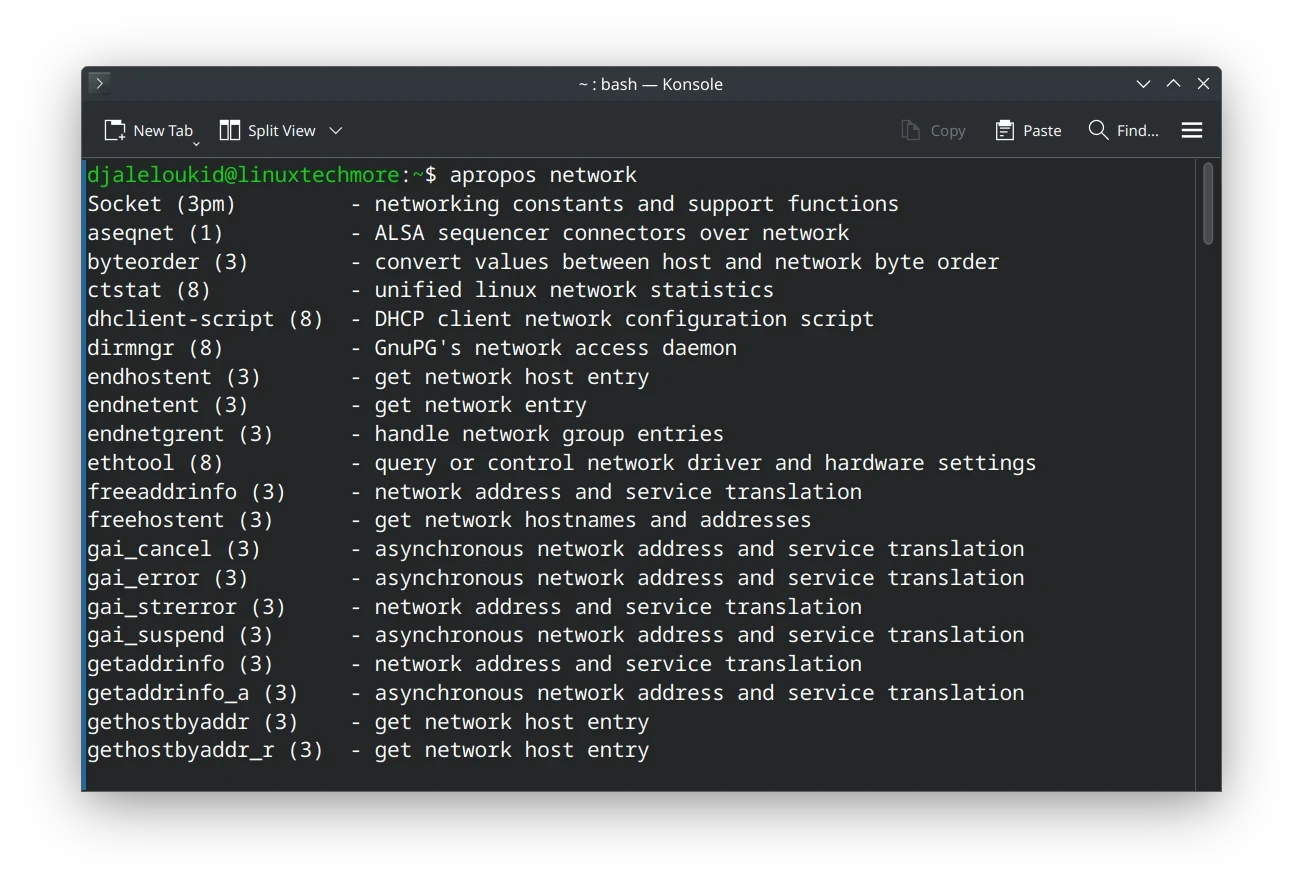Click the Konsole terminal icon in title bar
The height and width of the screenshot is (888, 1303).
(99, 84)
